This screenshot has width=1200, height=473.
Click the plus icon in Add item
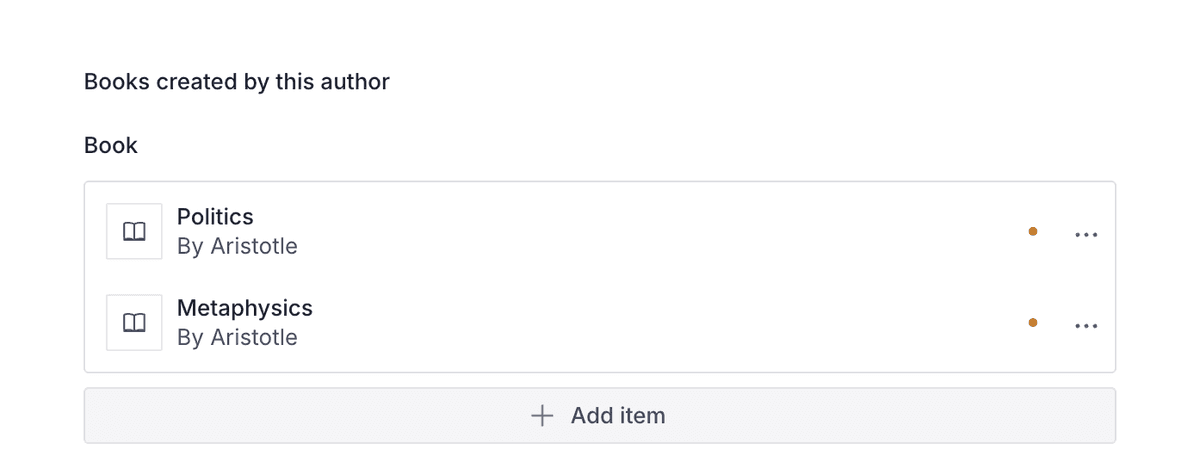point(542,416)
